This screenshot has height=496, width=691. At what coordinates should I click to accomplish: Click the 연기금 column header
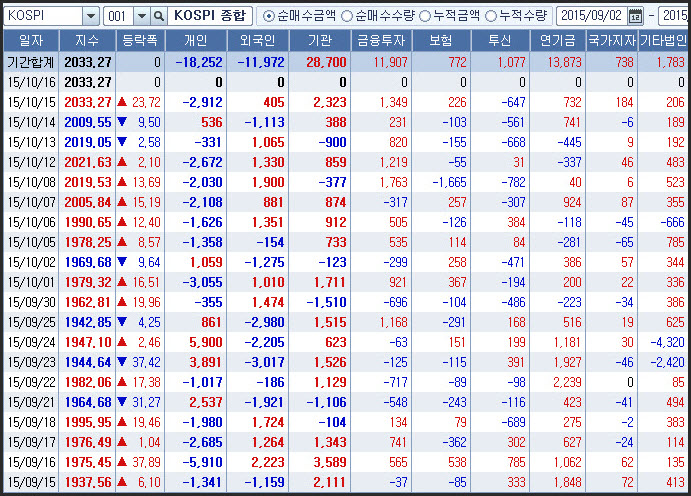coord(558,41)
